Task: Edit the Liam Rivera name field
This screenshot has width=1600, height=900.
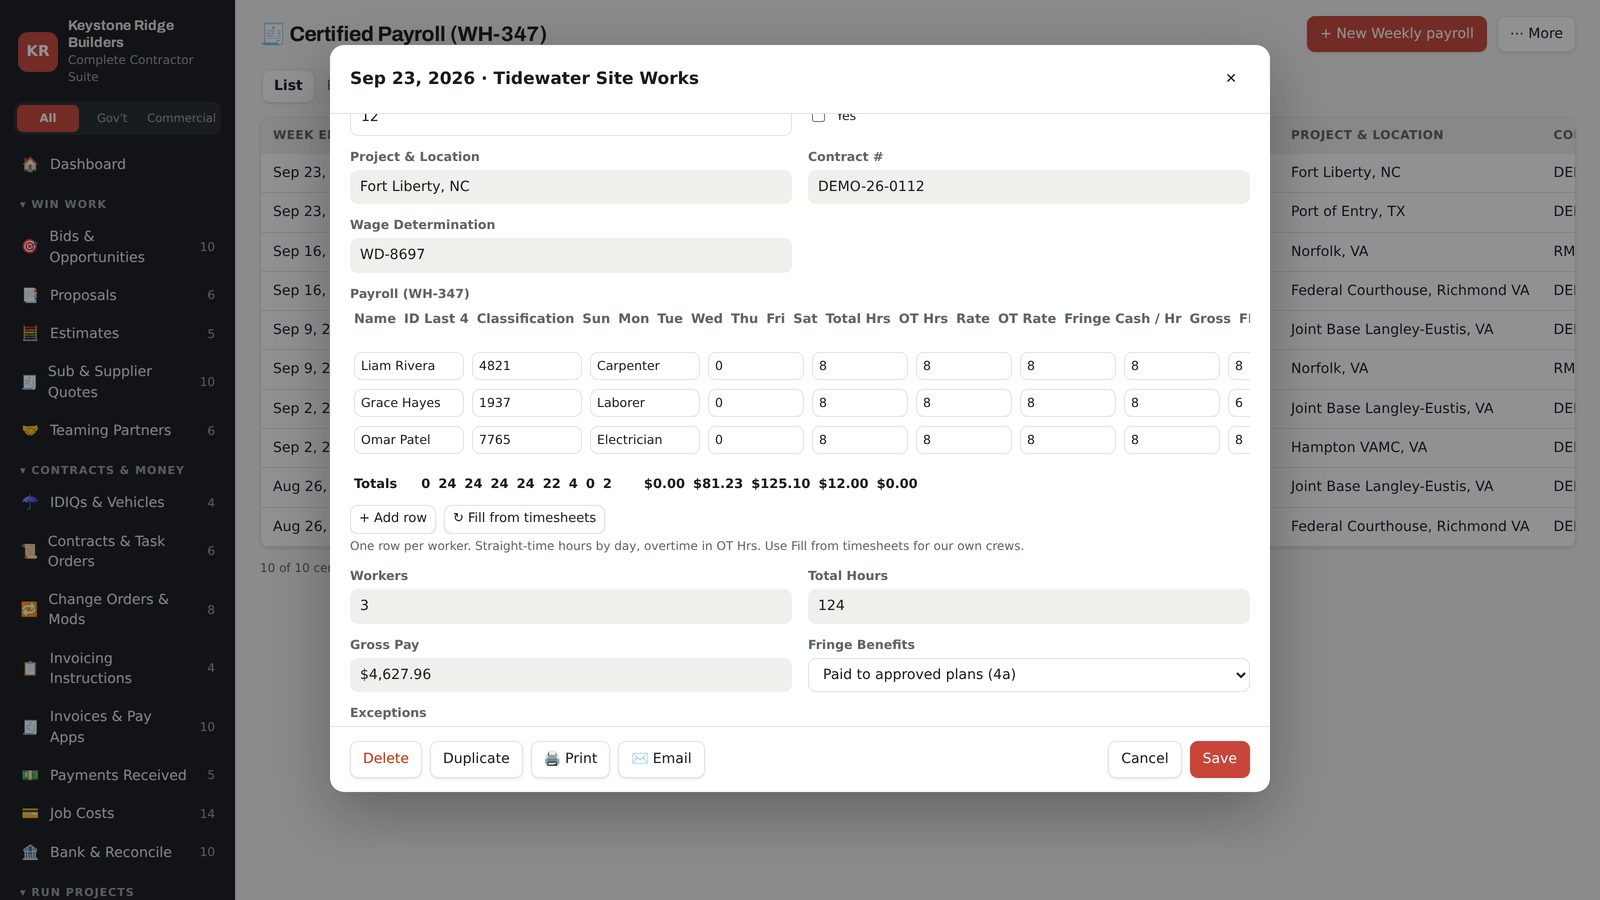Action: click(x=409, y=366)
